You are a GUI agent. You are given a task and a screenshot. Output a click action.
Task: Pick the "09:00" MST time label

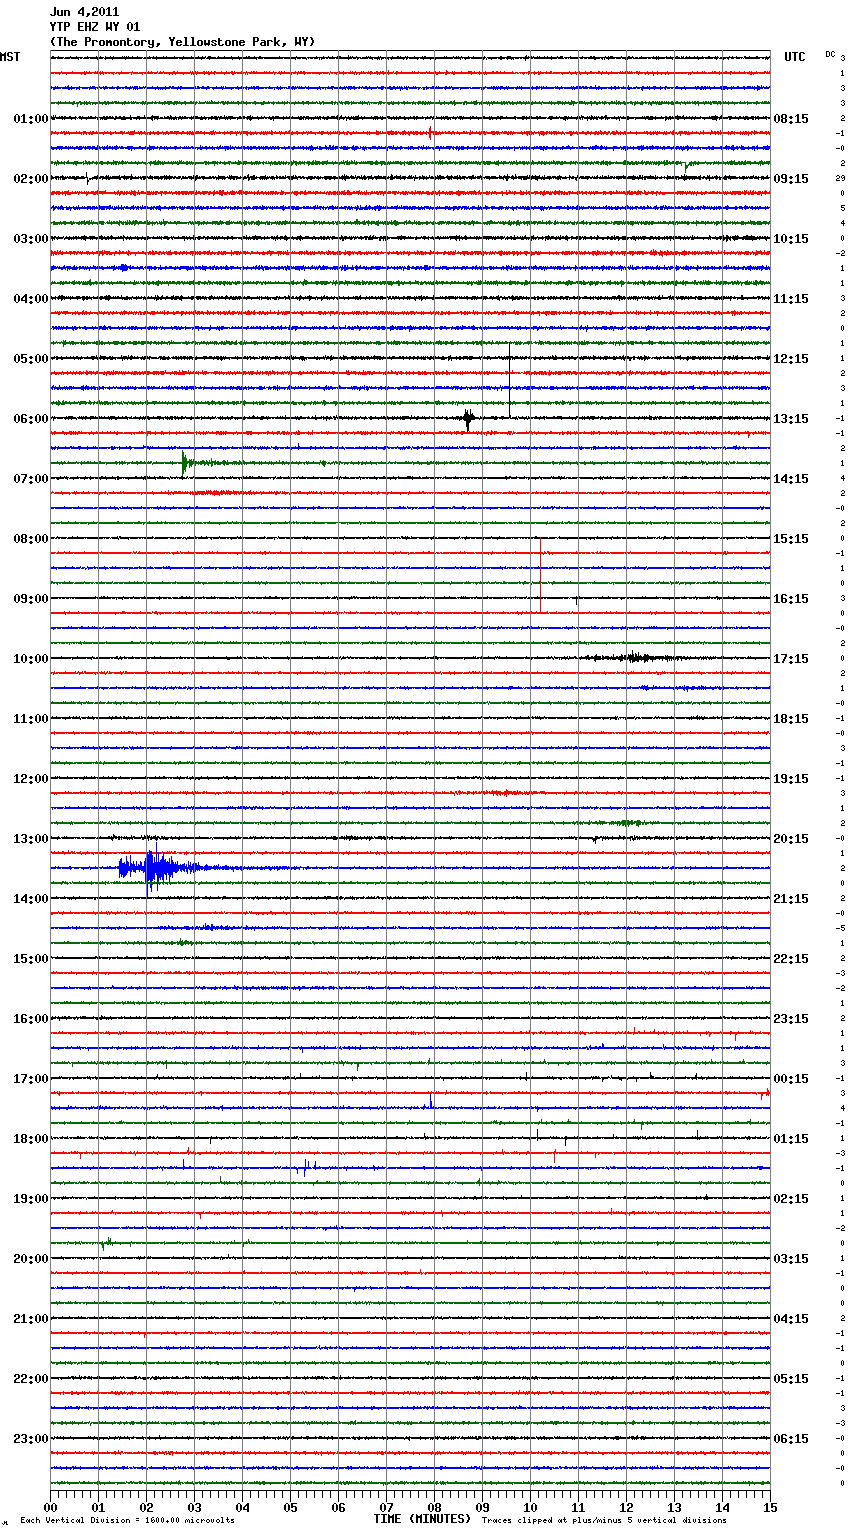click(31, 599)
